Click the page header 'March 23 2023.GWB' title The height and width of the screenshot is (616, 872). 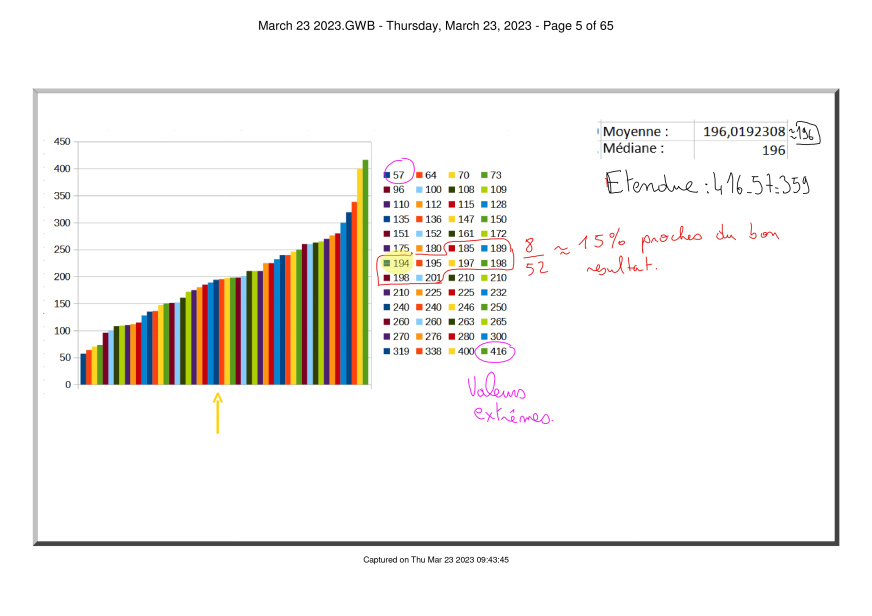pos(435,26)
